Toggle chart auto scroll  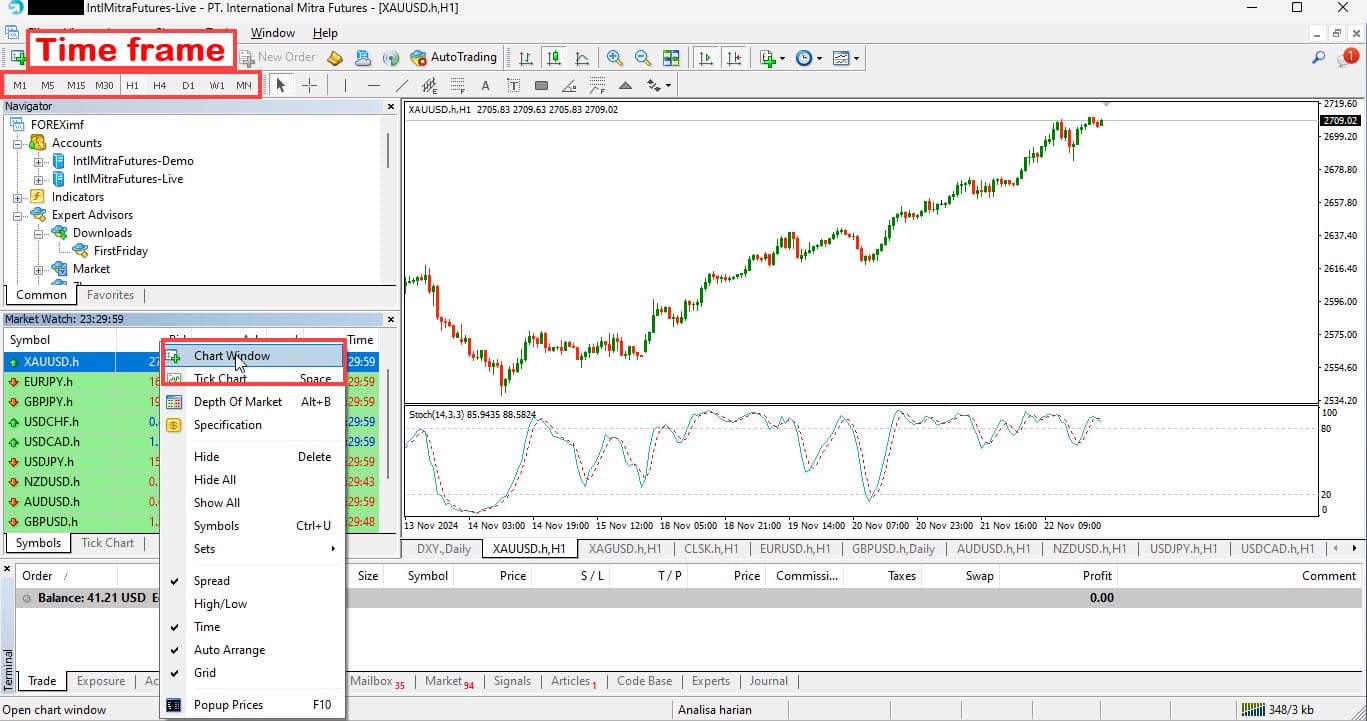pos(706,58)
